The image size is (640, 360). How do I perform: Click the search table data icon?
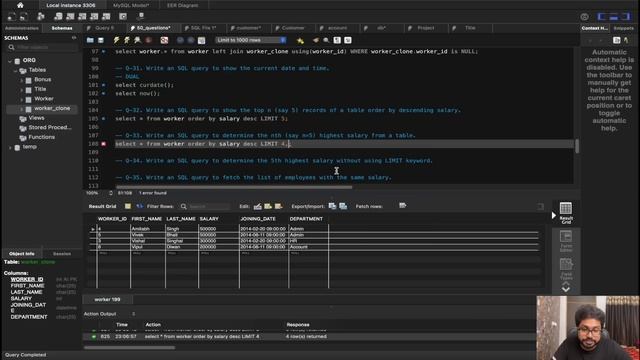pyautogui.click(x=123, y=16)
